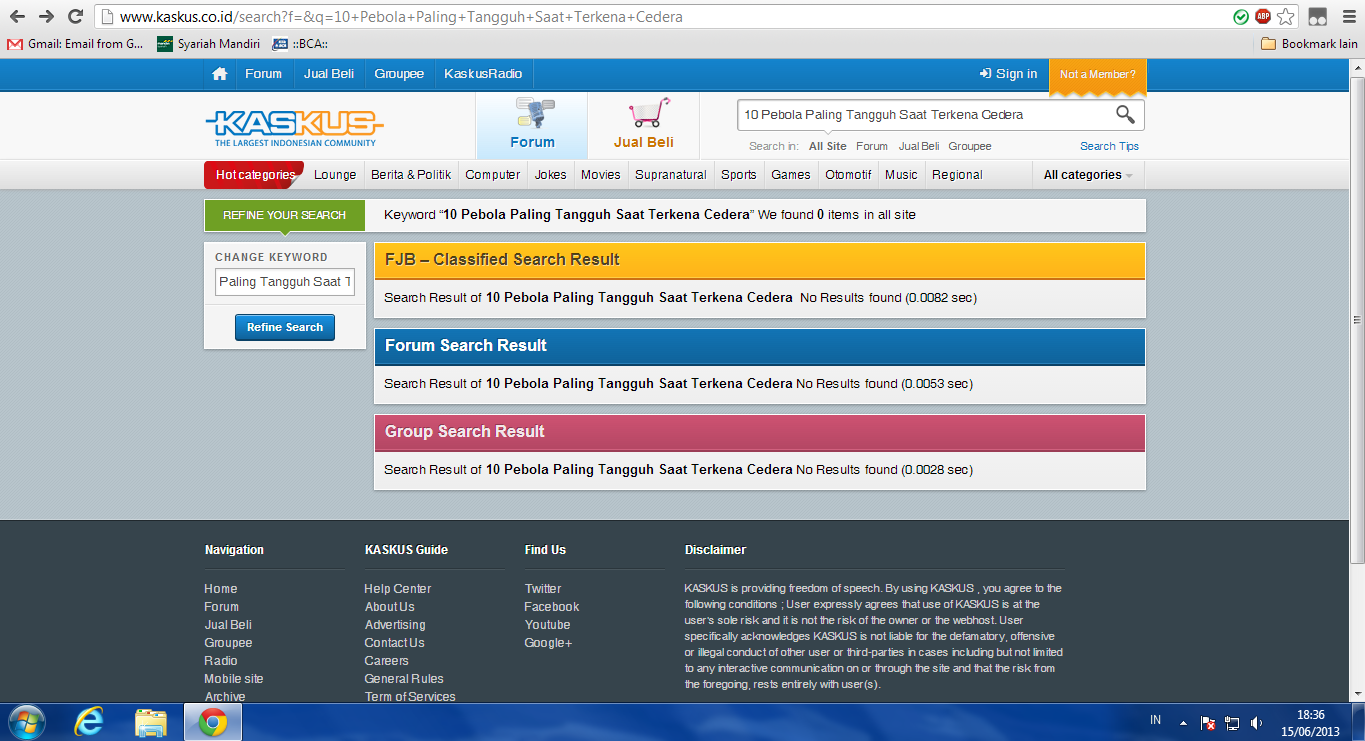Open Games category
This screenshot has height=741, width=1365.
point(791,175)
